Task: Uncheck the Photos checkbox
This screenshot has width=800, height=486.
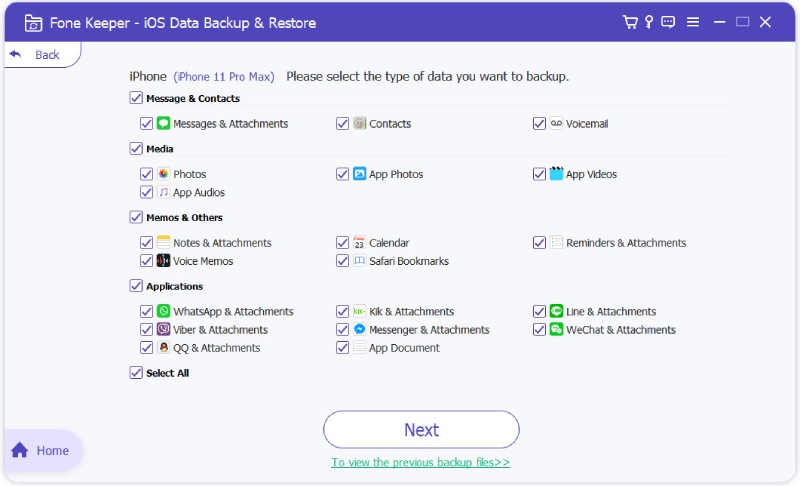Action: coord(146,174)
